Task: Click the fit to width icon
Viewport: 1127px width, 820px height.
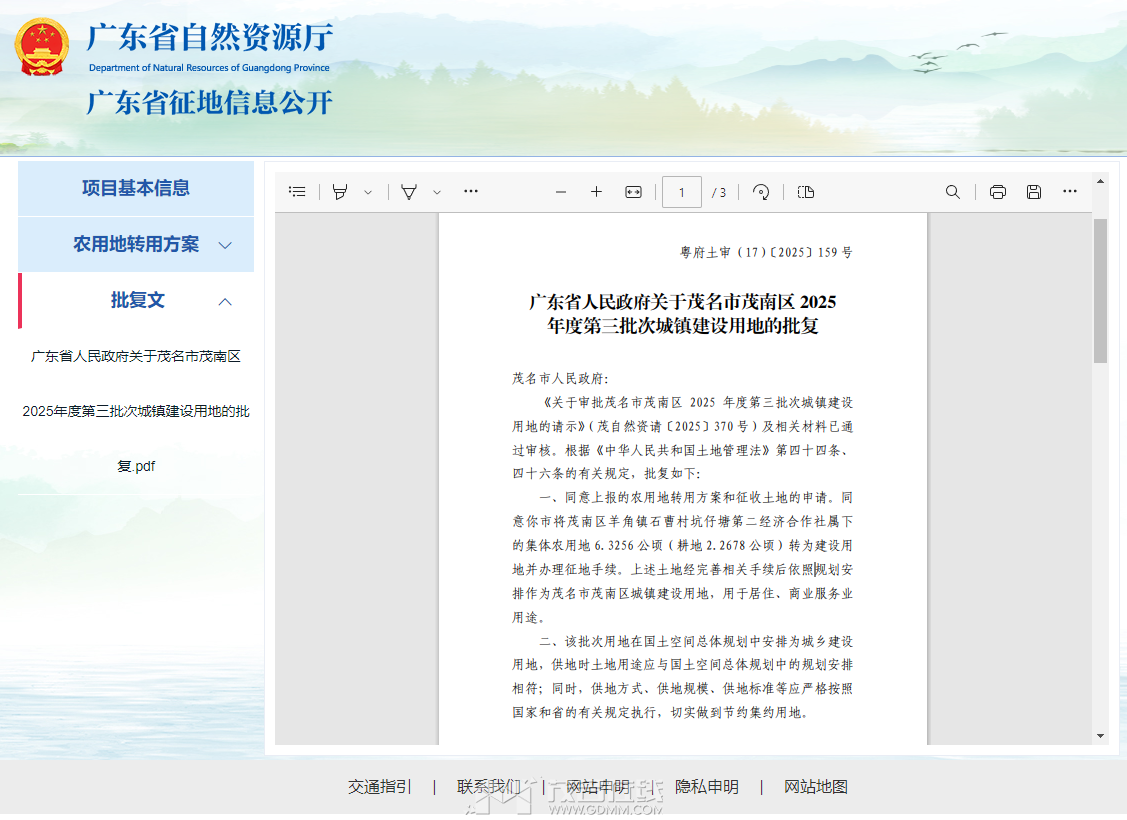Action: coord(633,192)
